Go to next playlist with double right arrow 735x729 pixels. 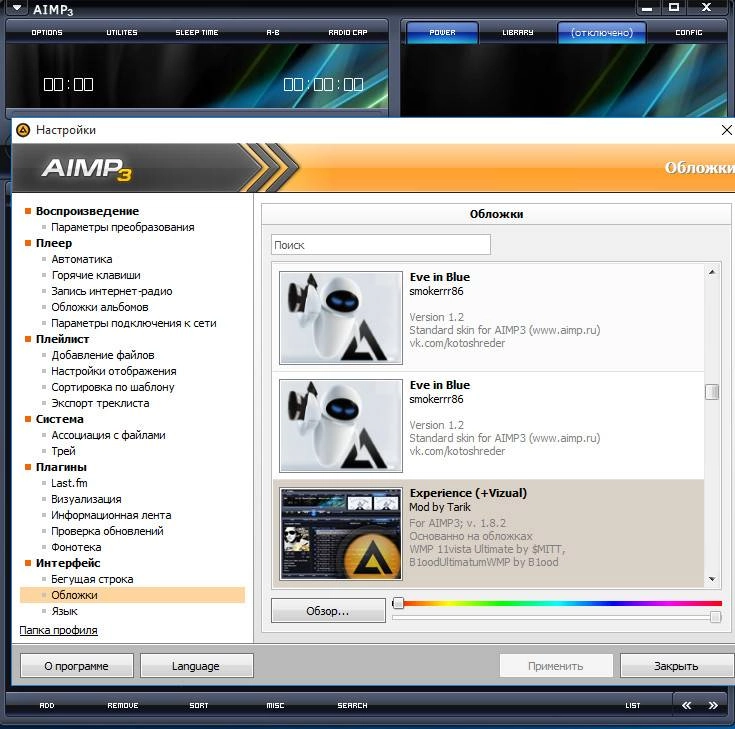click(x=713, y=705)
